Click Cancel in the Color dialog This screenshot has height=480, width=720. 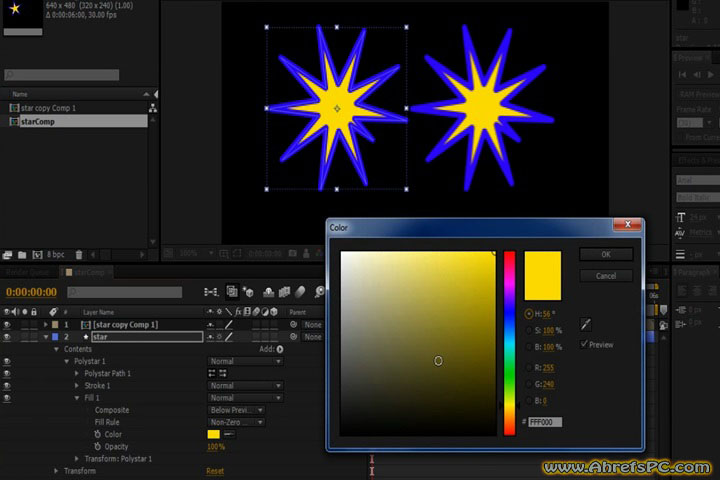tap(606, 276)
